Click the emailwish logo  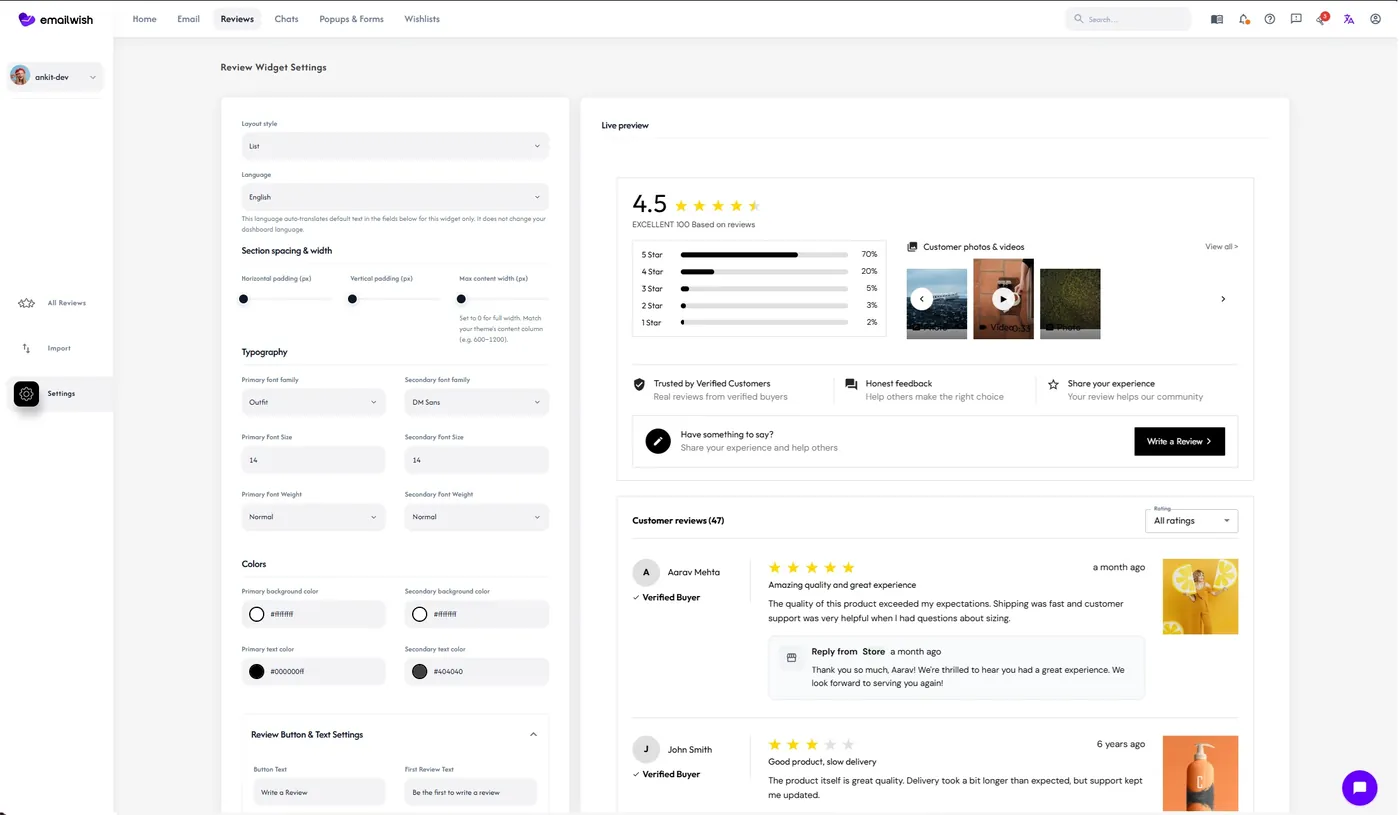56,19
